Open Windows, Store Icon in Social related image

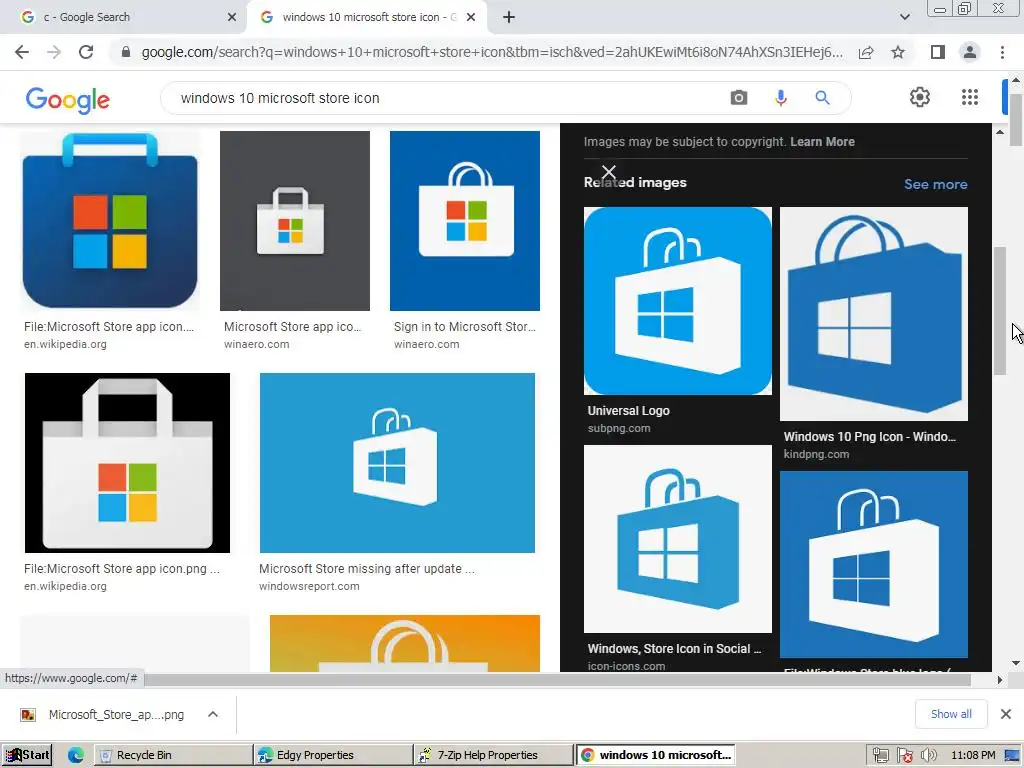677,539
